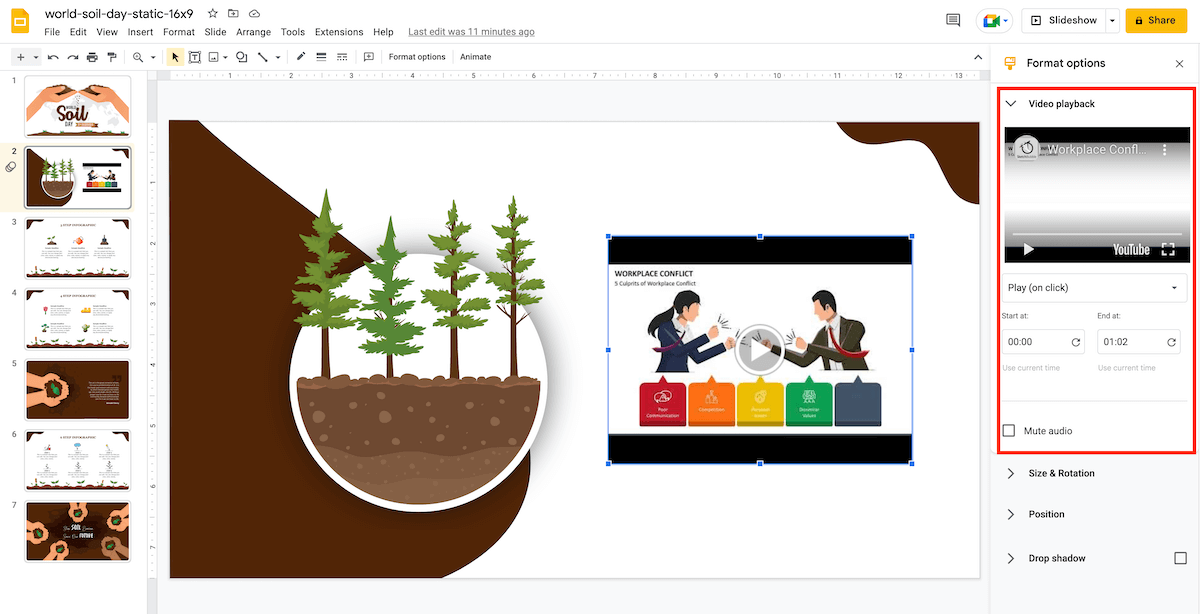1200x614 pixels.
Task: Open the Help menu
Action: coord(383,32)
